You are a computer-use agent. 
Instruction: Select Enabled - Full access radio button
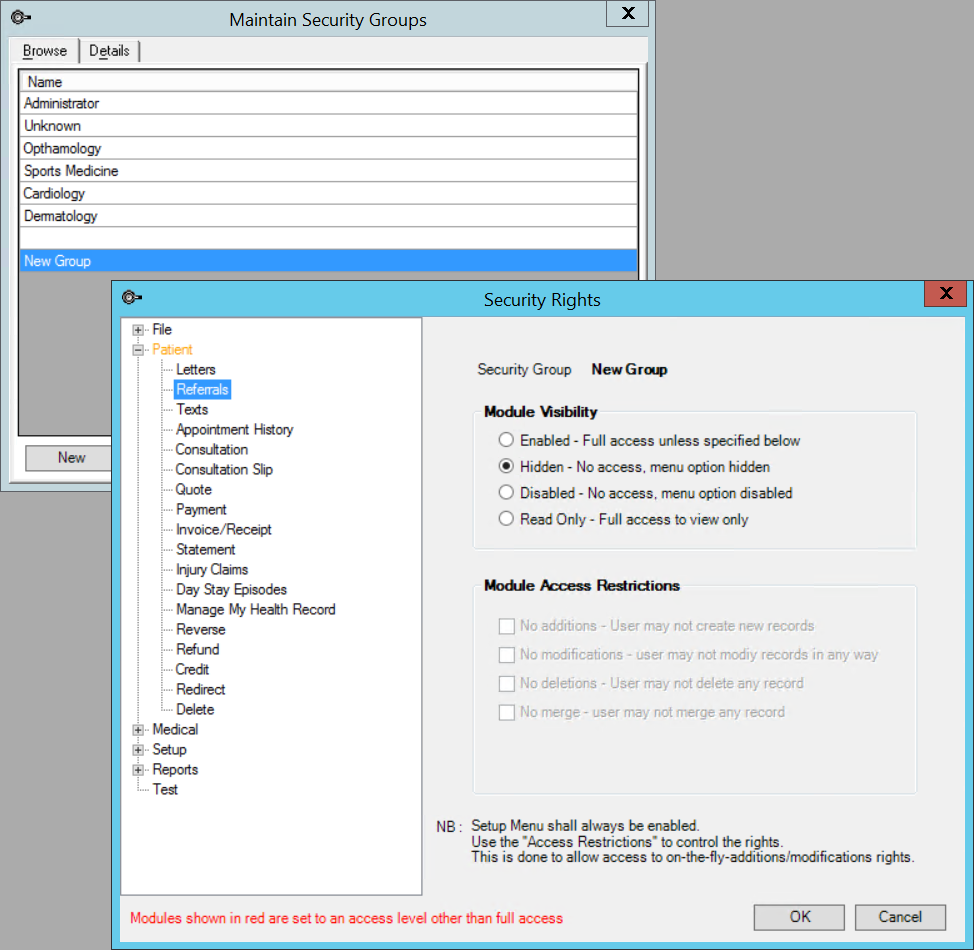506,440
